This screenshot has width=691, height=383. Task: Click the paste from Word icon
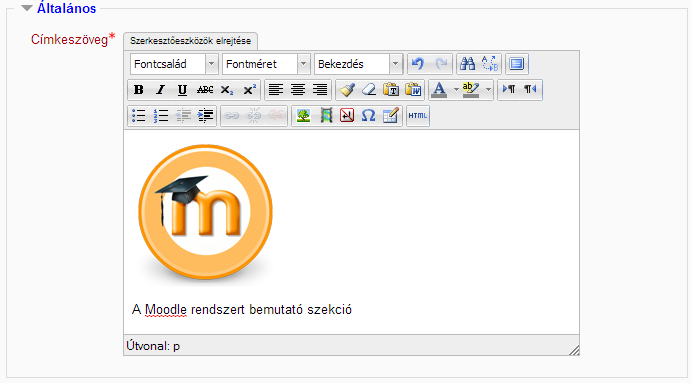tap(413, 90)
